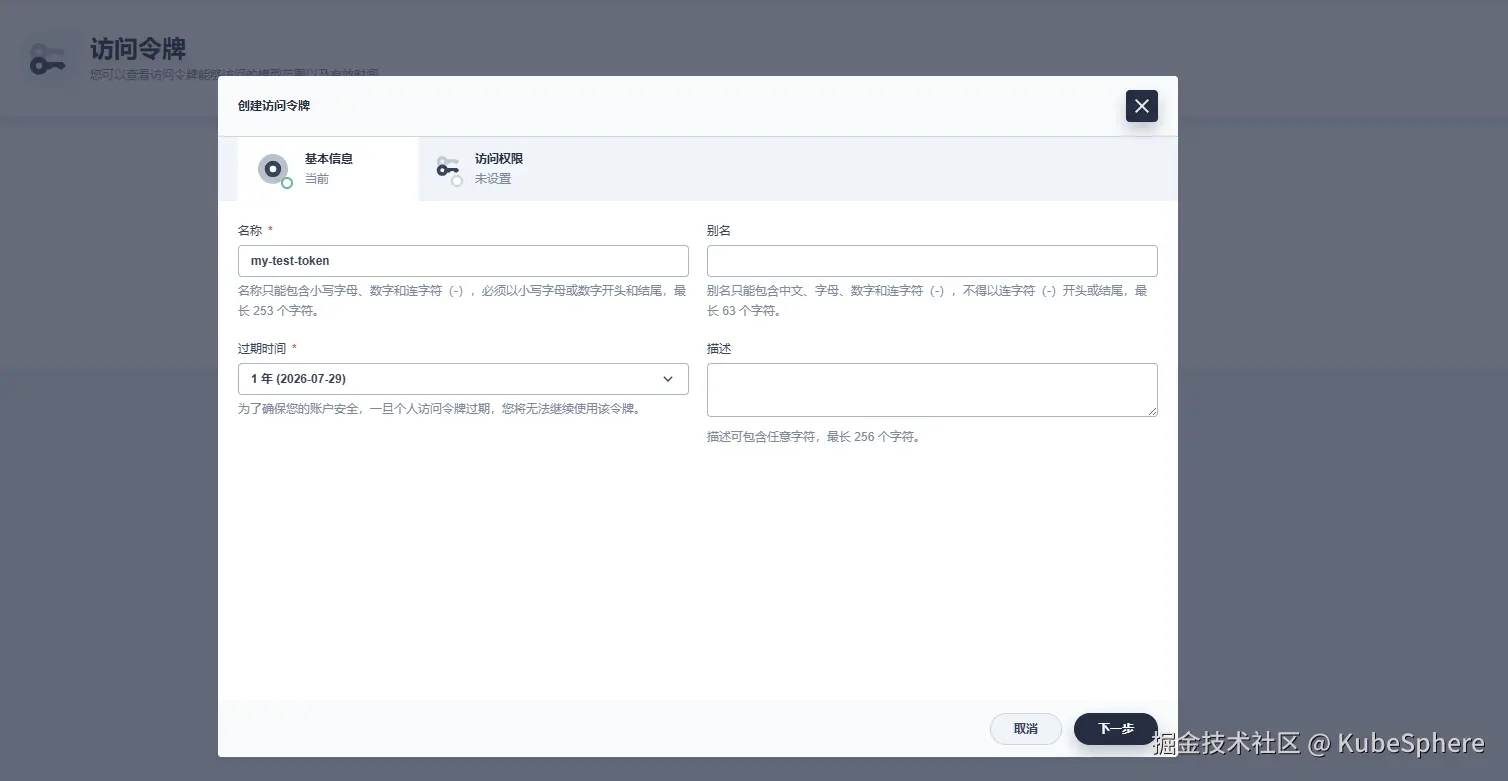The image size is (1508, 781).
Task: Select the 基本信息 step tab
Action: (328, 169)
